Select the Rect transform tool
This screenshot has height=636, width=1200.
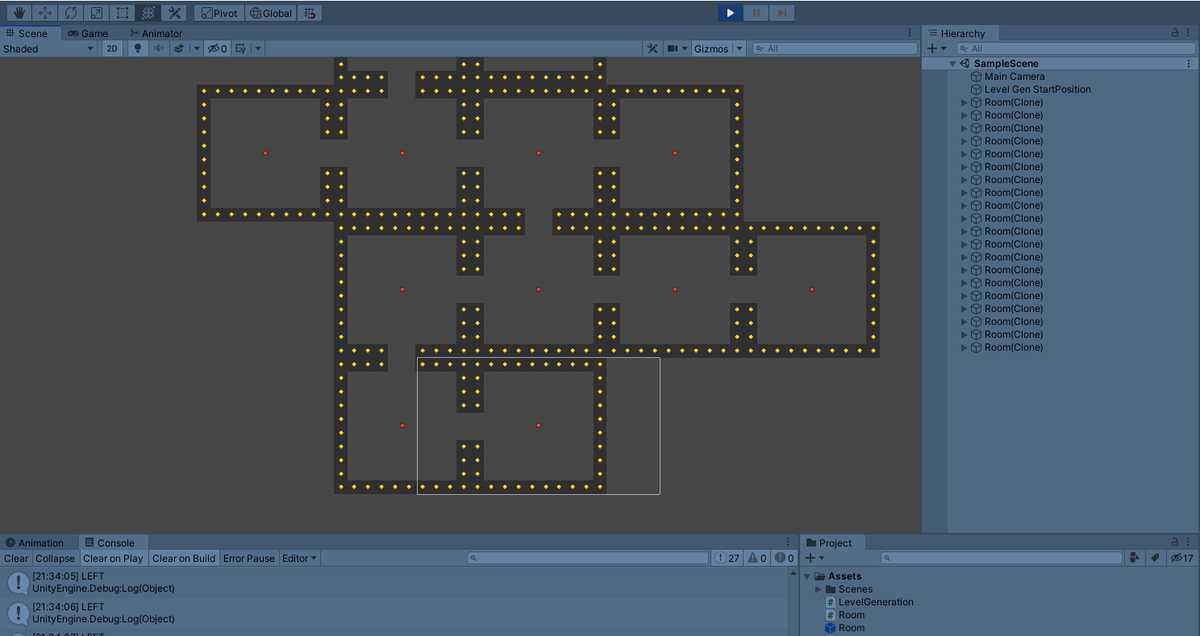click(122, 13)
